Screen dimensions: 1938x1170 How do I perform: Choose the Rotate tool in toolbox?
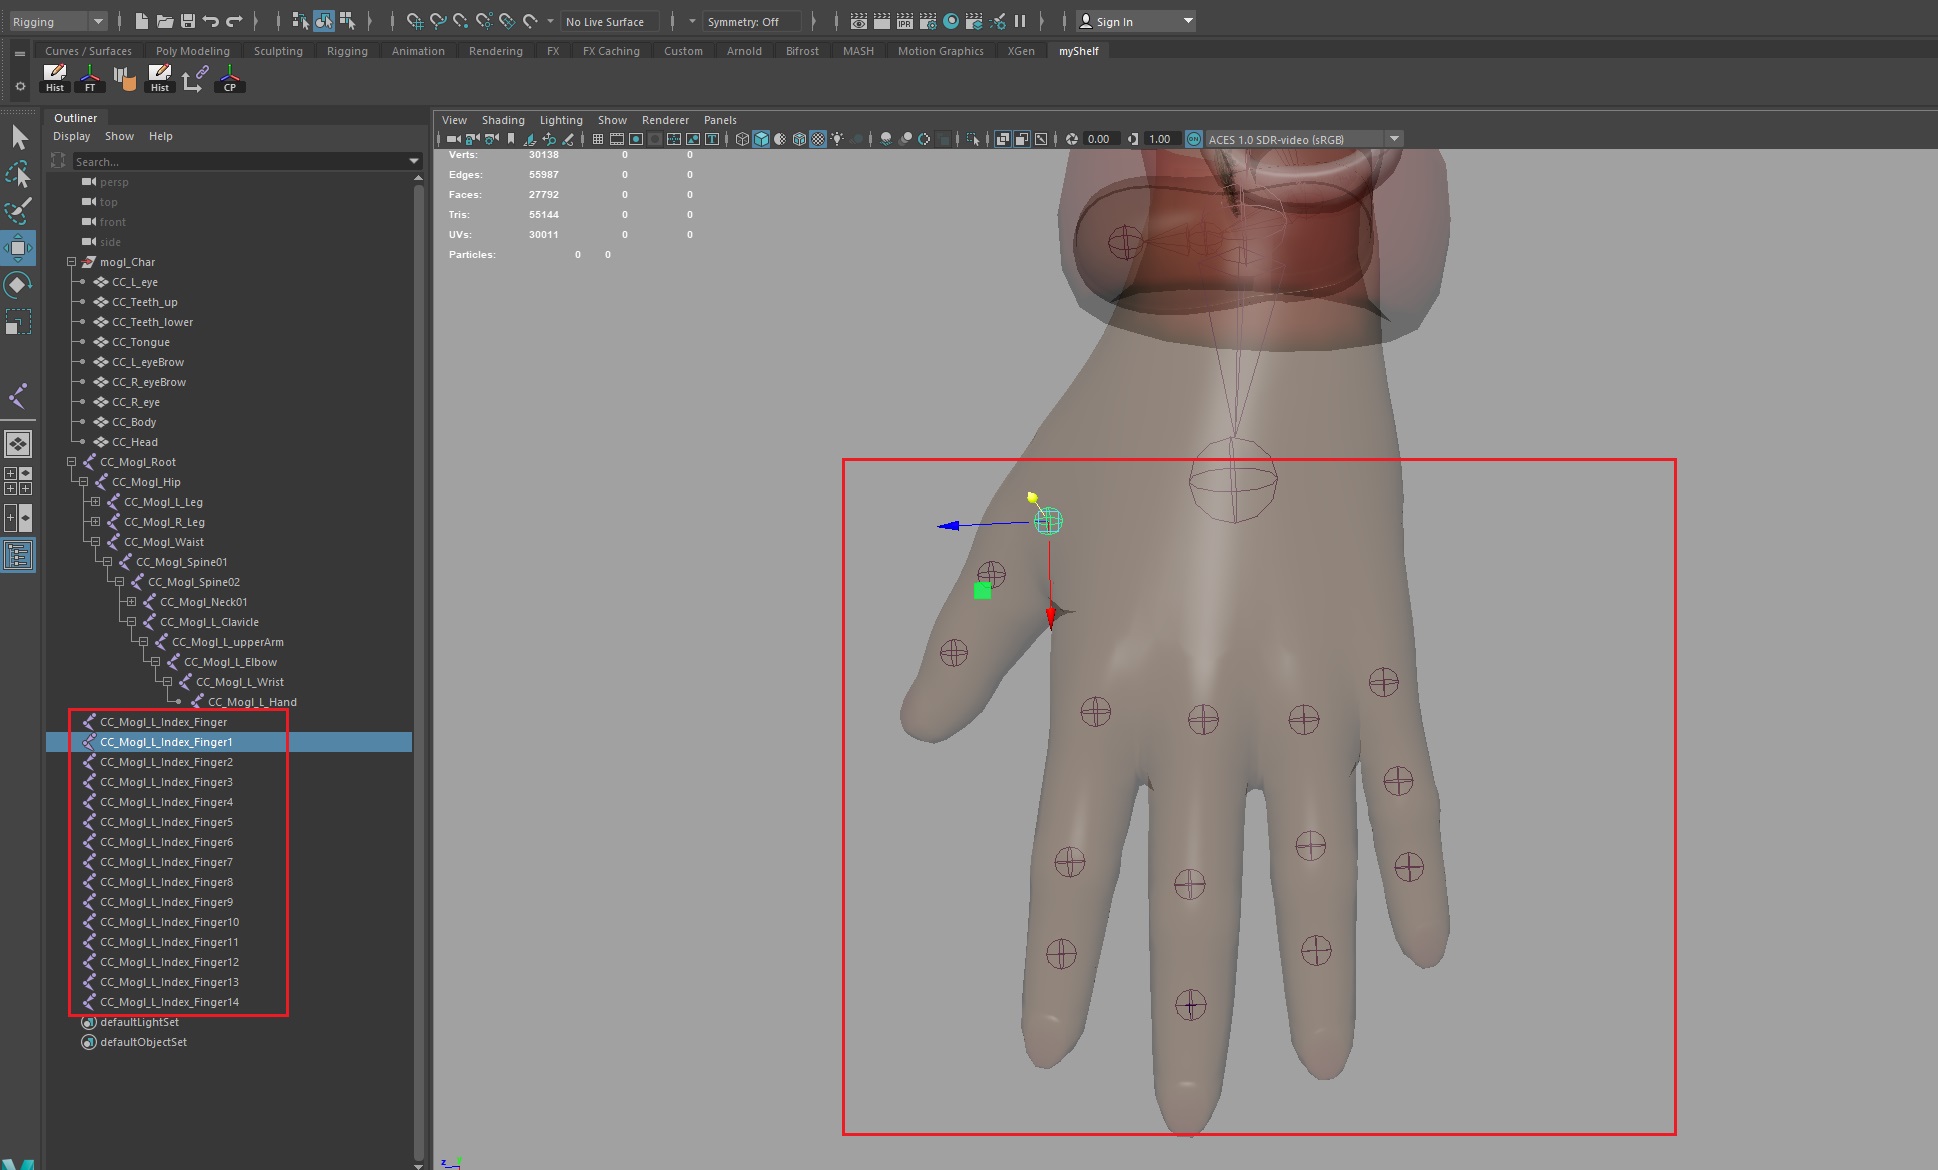[19, 285]
